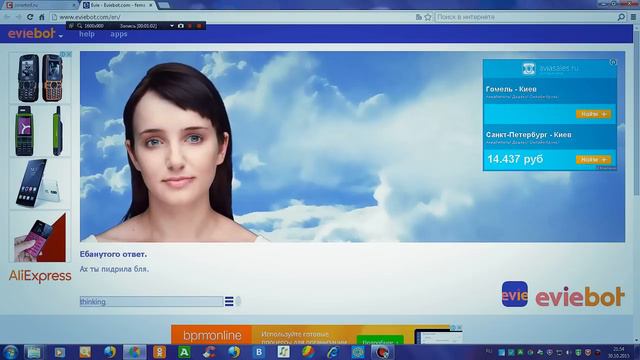This screenshot has width=640, height=360.
Task: Open the file explorer icon on taskbar
Action: click(x=34, y=352)
